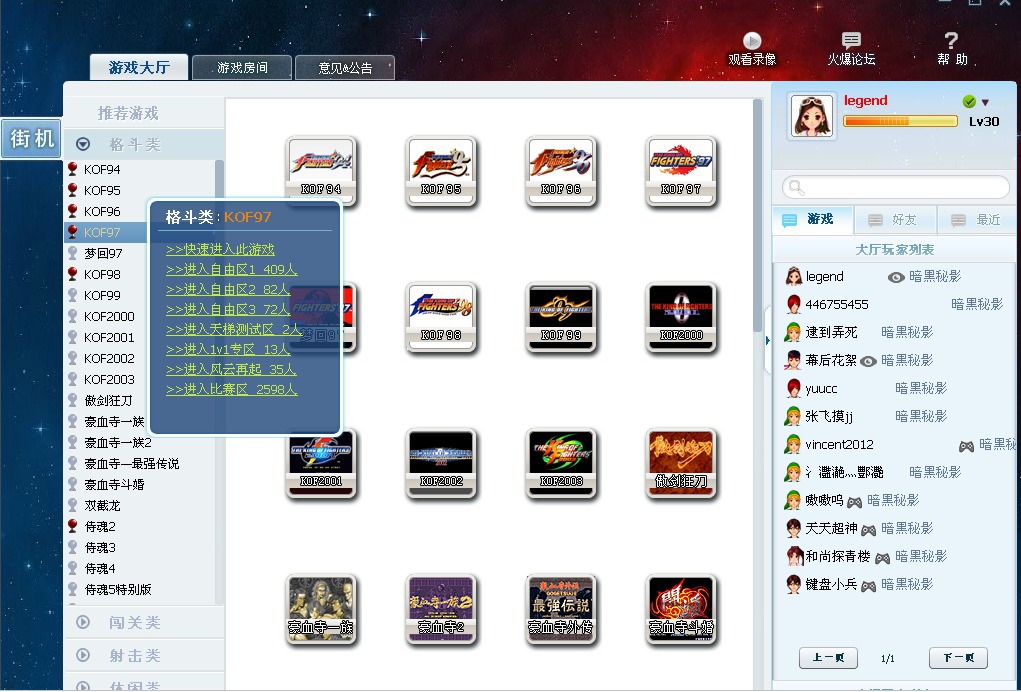
Task: Open the 帮助 help icon
Action: (x=951, y=49)
